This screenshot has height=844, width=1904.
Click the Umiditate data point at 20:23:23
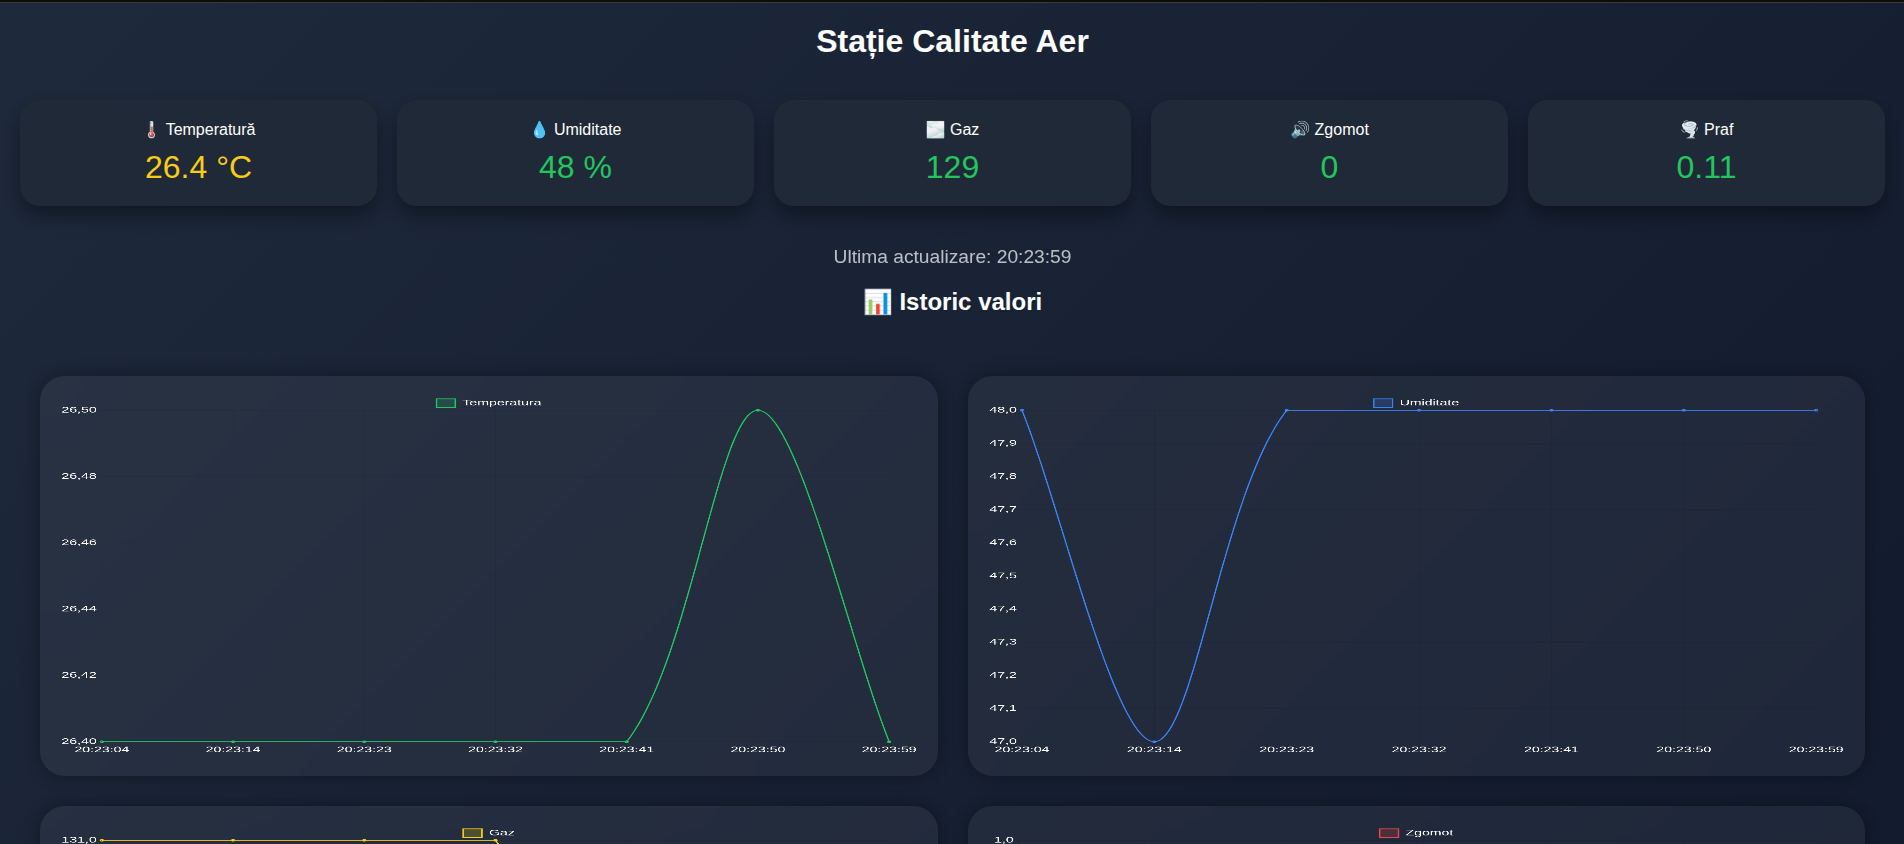(1286, 410)
